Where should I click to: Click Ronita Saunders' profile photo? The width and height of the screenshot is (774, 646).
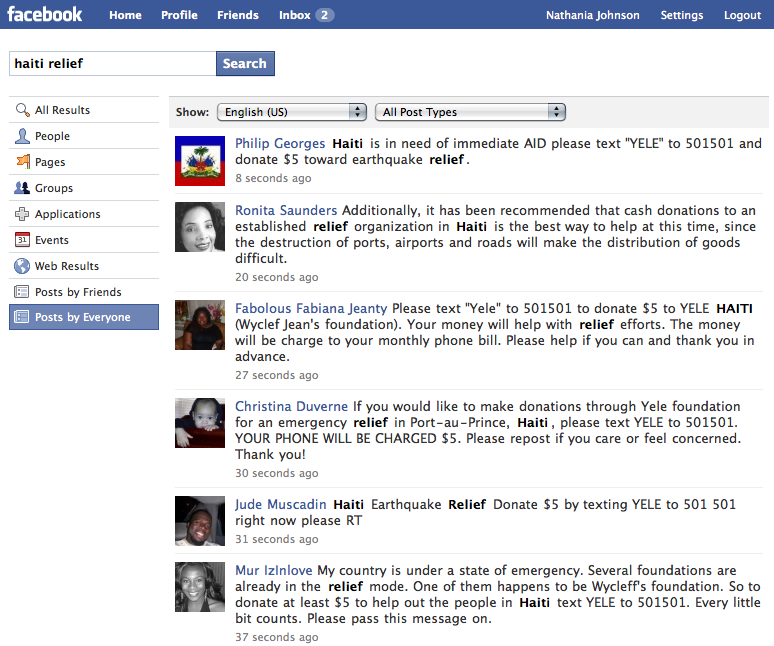200,227
